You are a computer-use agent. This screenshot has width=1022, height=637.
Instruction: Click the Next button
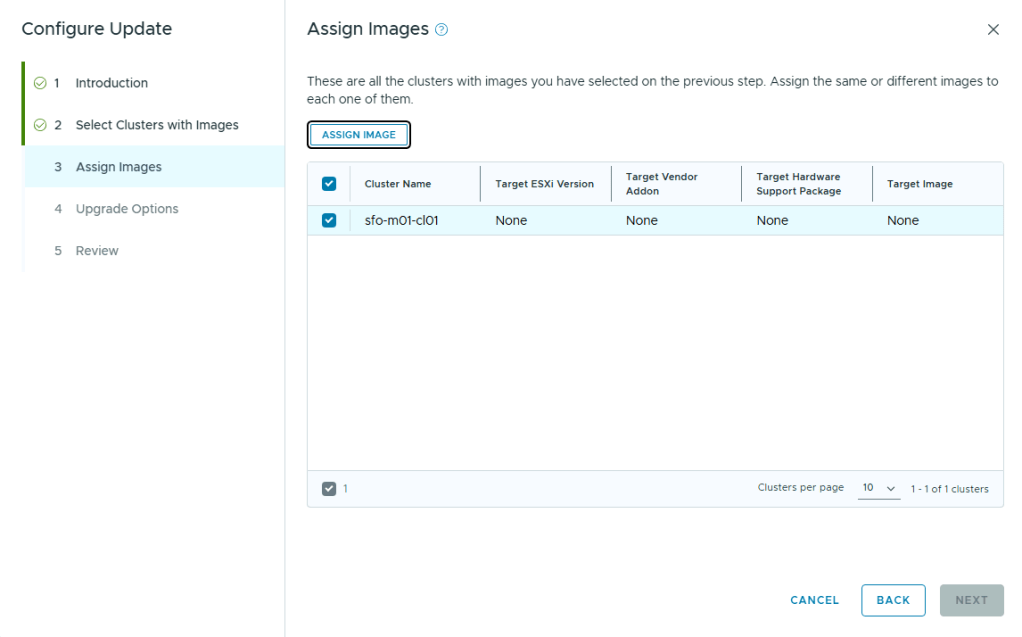(971, 600)
